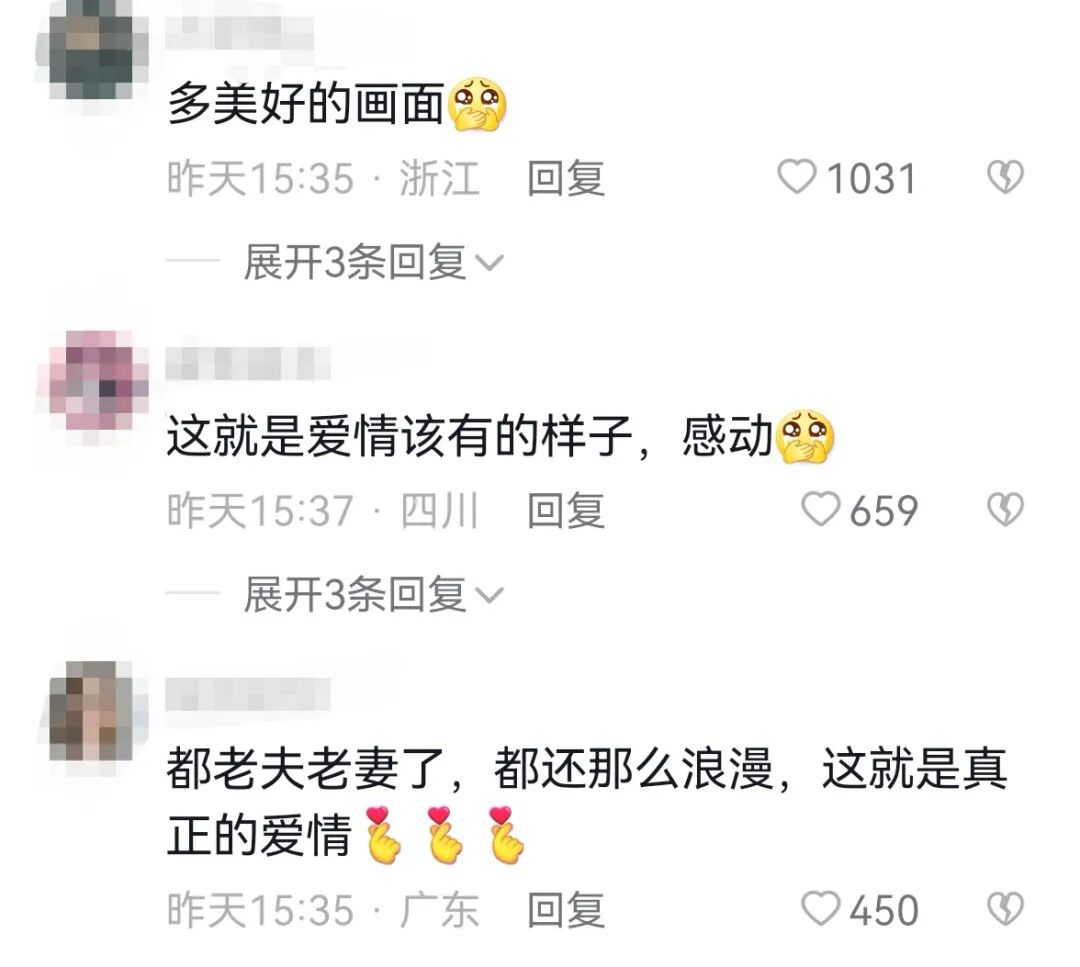This screenshot has height=967, width=1080.
Task: Open the third commenter's avatar
Action: [94, 711]
